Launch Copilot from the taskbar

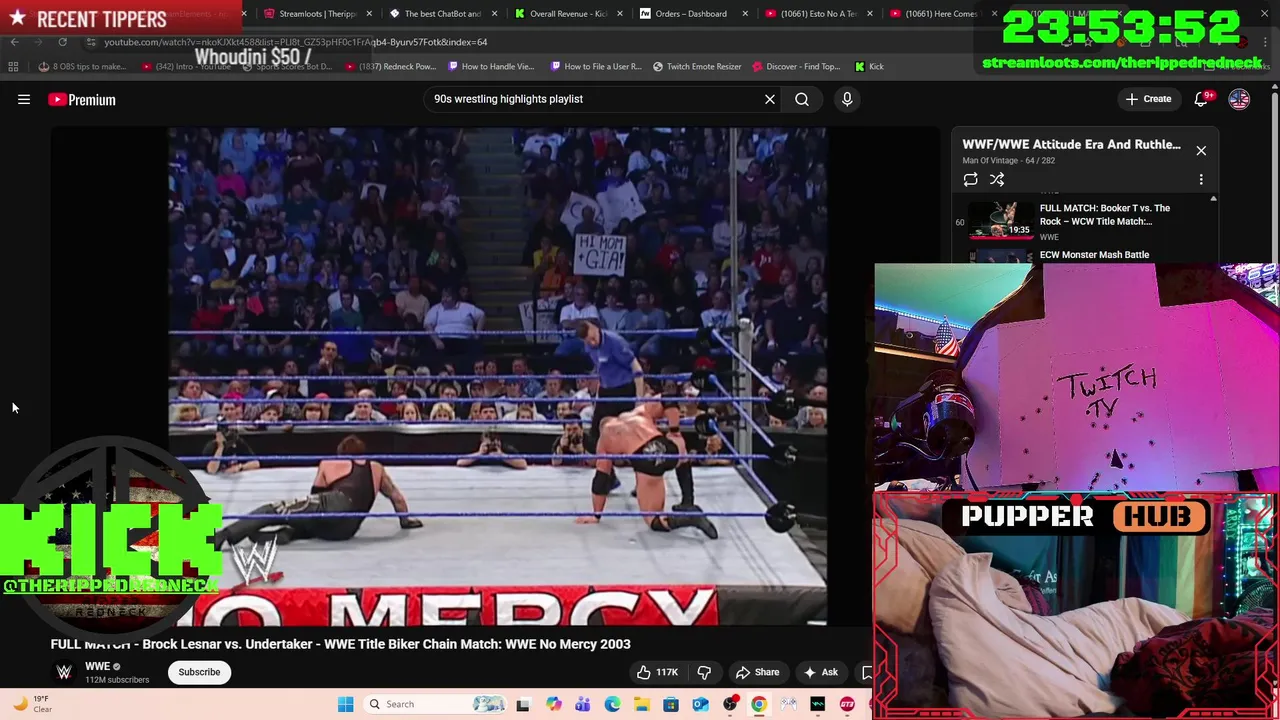(x=553, y=704)
